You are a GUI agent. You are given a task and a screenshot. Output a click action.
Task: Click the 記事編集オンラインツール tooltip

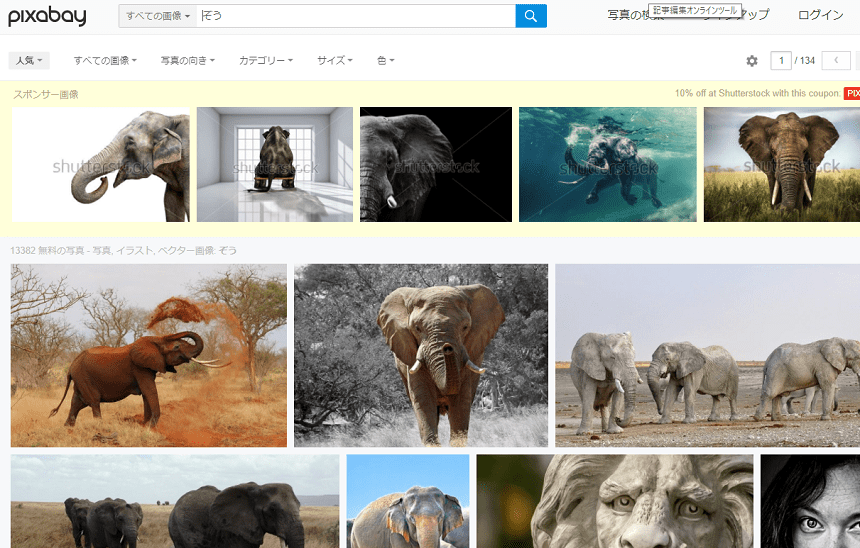point(695,10)
